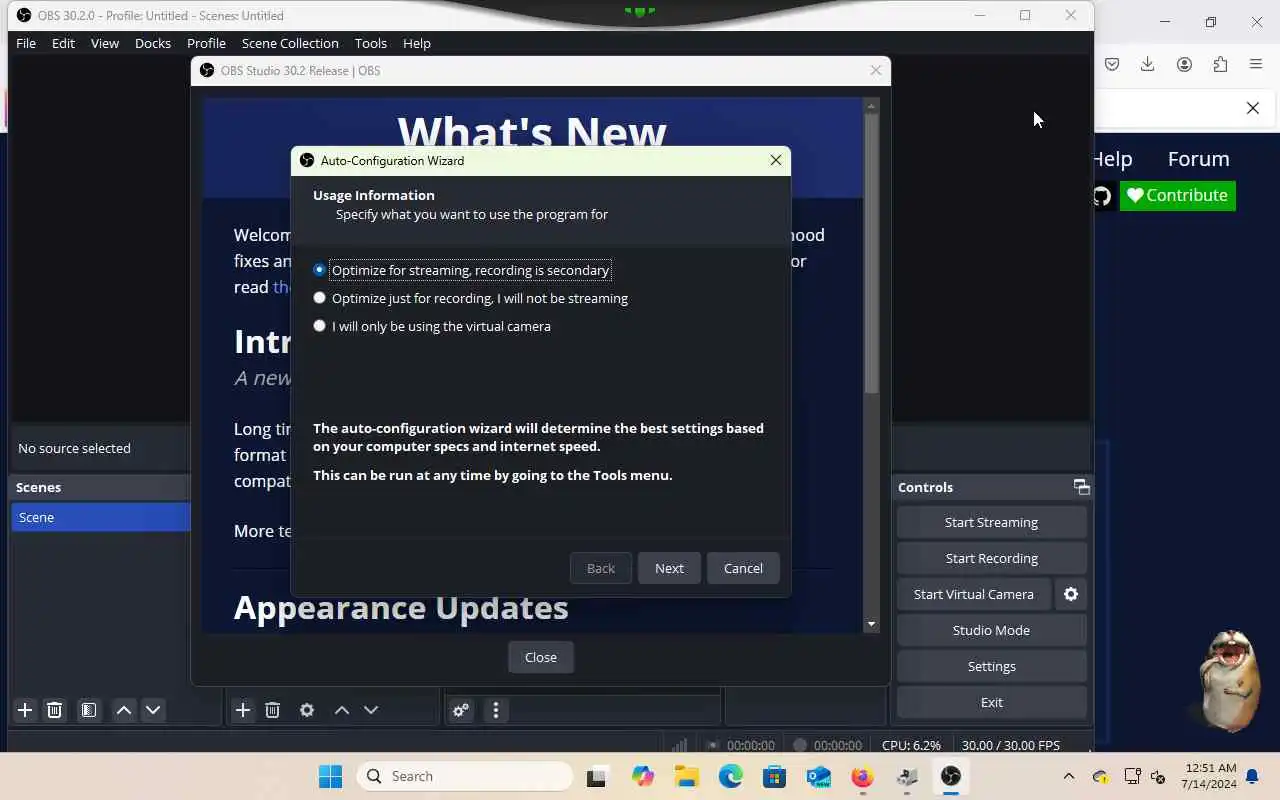This screenshot has height=800, width=1280.
Task: Click Next in Auto-Configuration Wizard
Action: [669, 568]
